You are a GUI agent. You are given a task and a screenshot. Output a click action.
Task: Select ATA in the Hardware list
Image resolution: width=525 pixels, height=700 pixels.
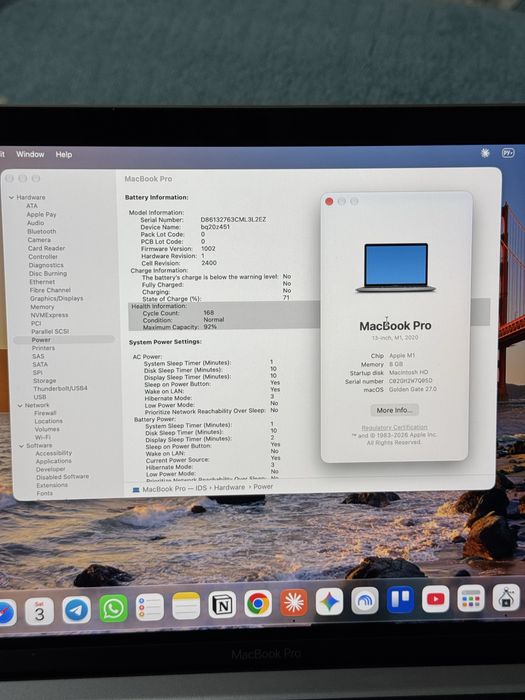coord(32,206)
